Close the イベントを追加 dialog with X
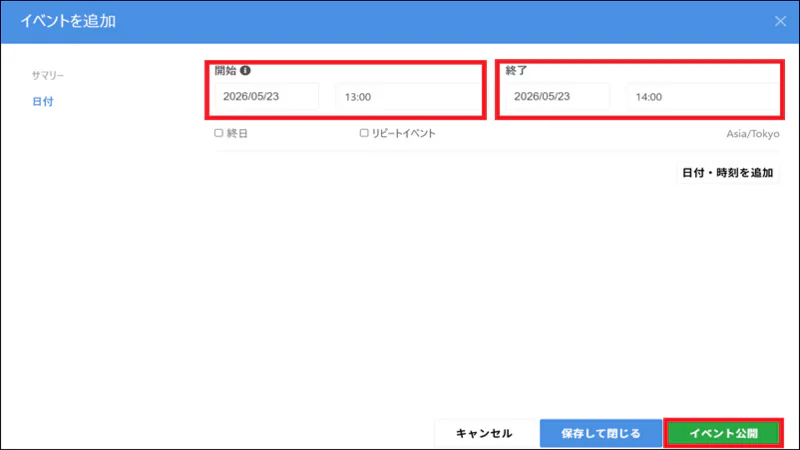 [x=780, y=21]
